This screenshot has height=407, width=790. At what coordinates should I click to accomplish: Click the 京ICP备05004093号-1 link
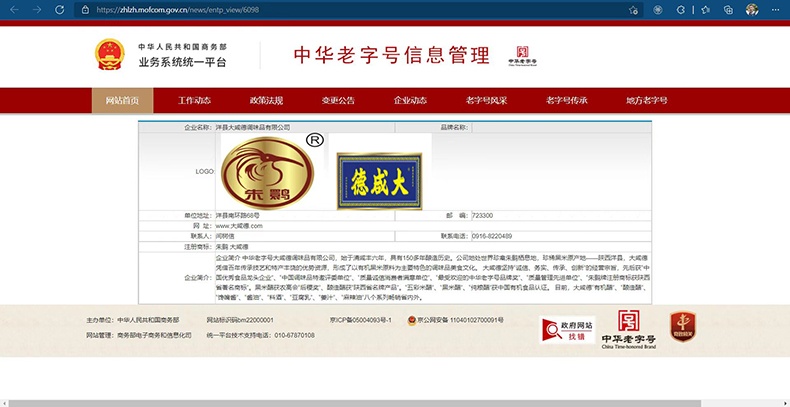360,320
